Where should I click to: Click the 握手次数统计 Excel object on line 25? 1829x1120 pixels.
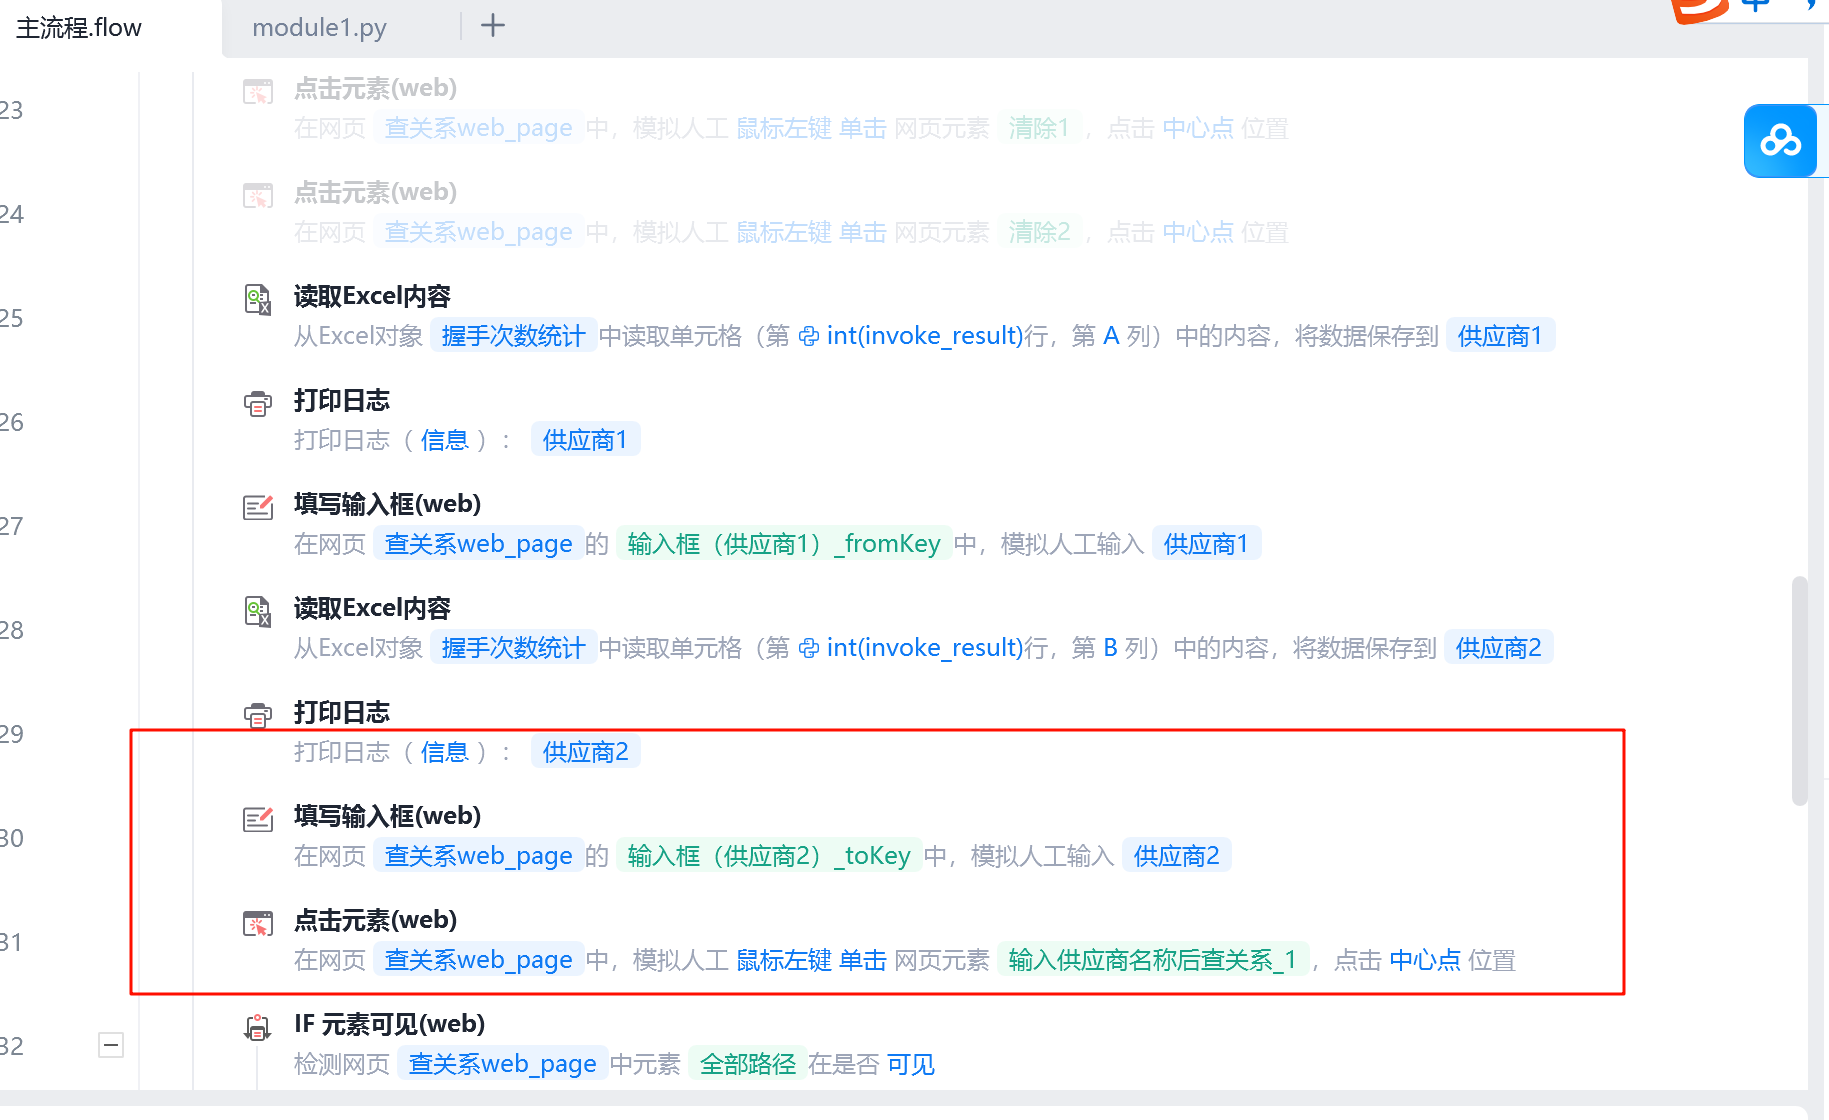[x=513, y=336]
